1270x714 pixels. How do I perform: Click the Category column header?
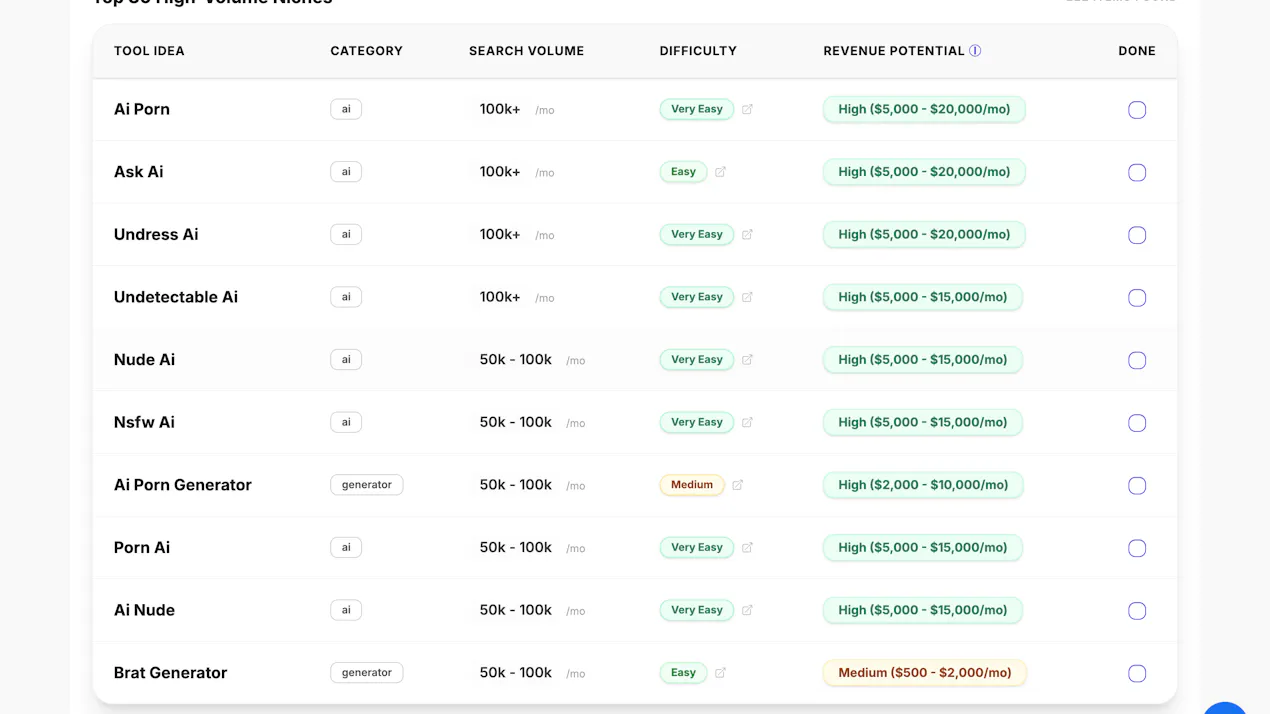[366, 51]
